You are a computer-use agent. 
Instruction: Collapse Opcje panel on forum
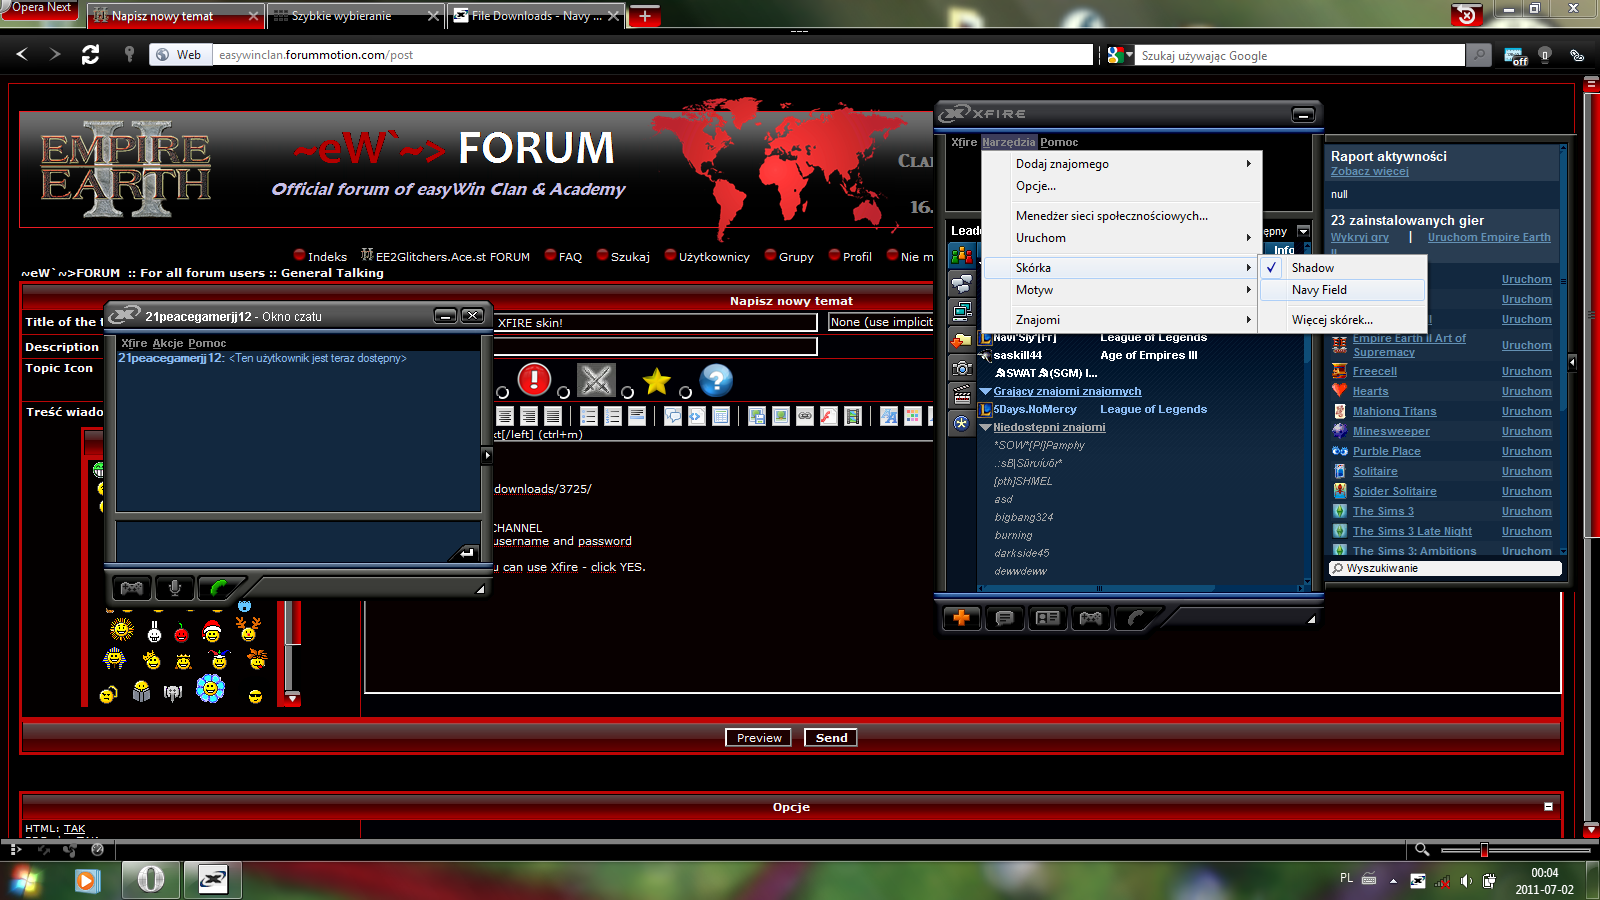point(1548,806)
